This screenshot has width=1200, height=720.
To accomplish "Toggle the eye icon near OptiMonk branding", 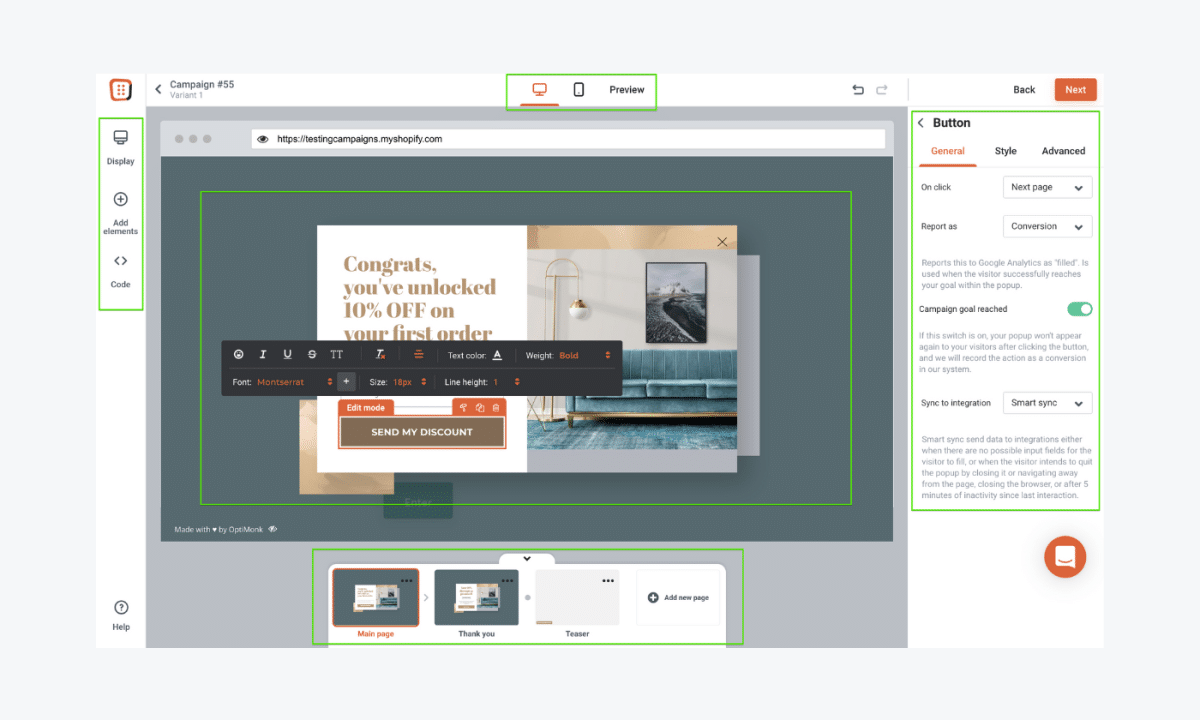I will point(272,529).
